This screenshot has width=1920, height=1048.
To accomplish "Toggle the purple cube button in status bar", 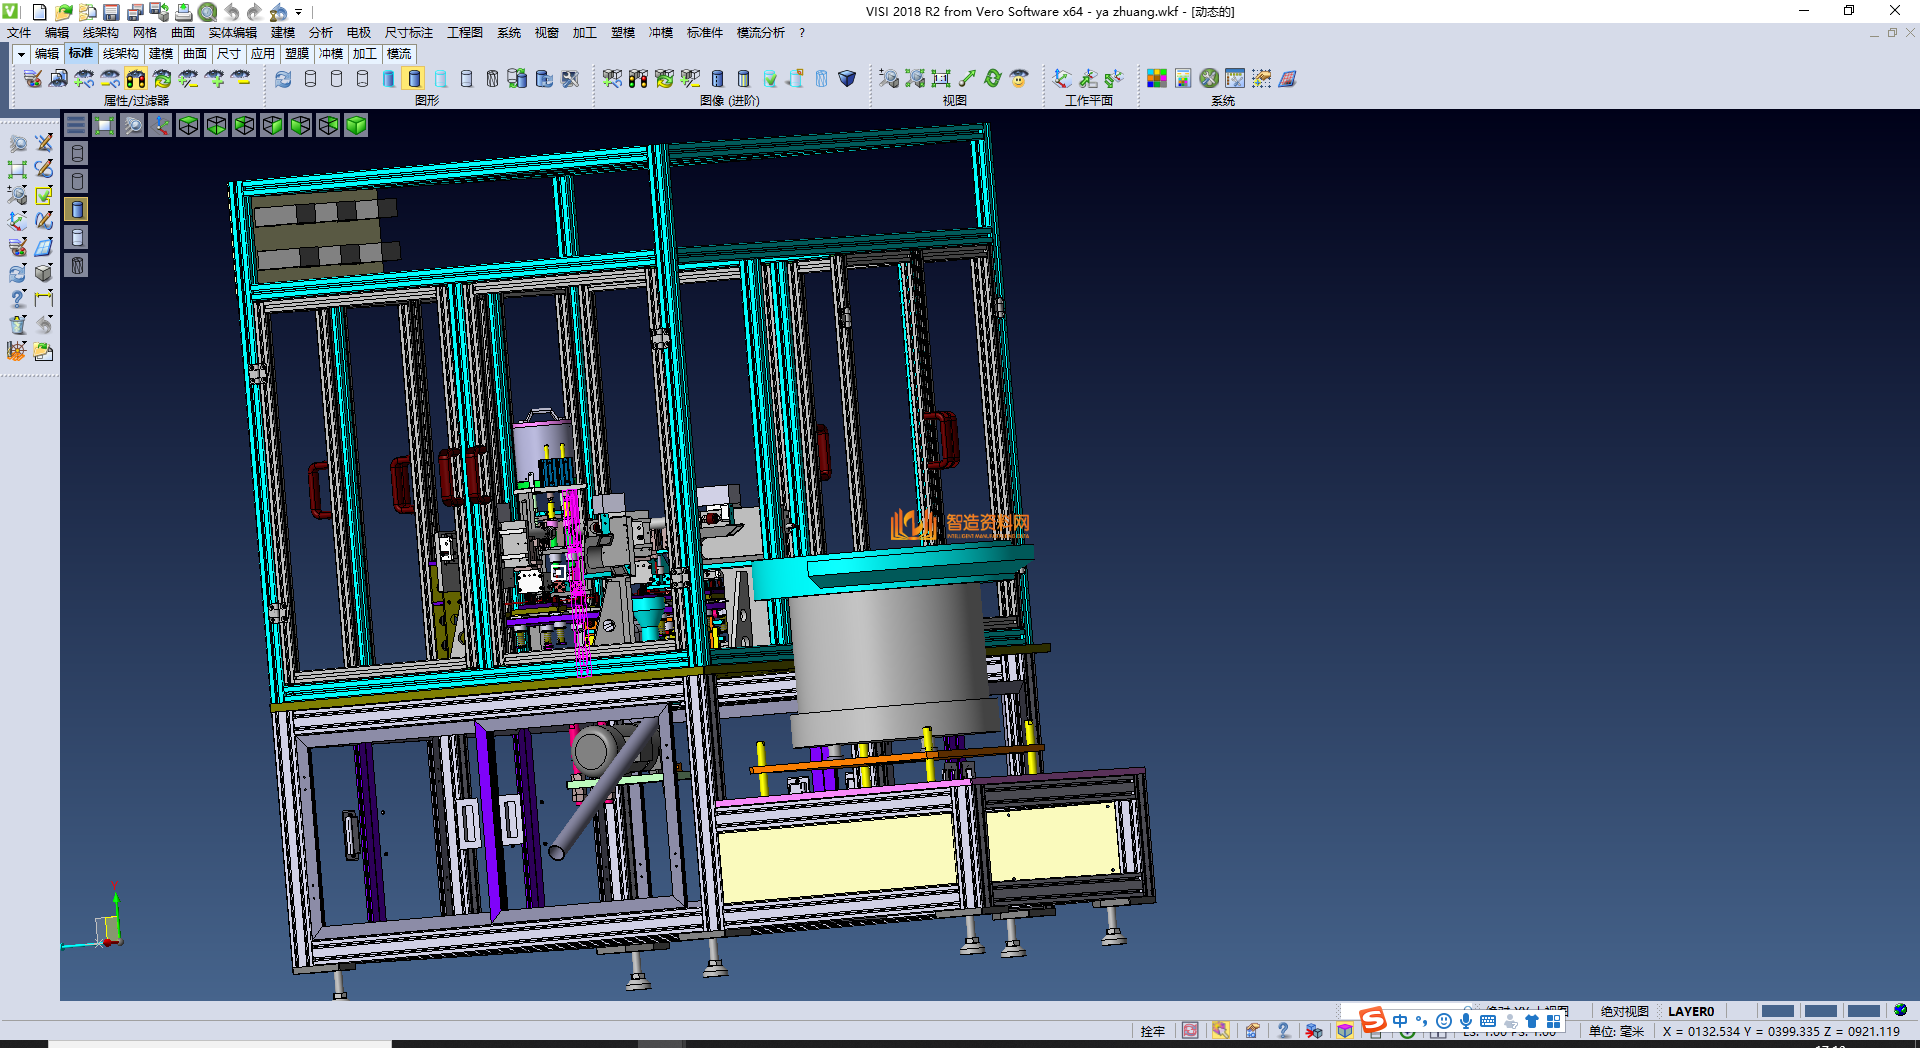I will [x=1345, y=1031].
